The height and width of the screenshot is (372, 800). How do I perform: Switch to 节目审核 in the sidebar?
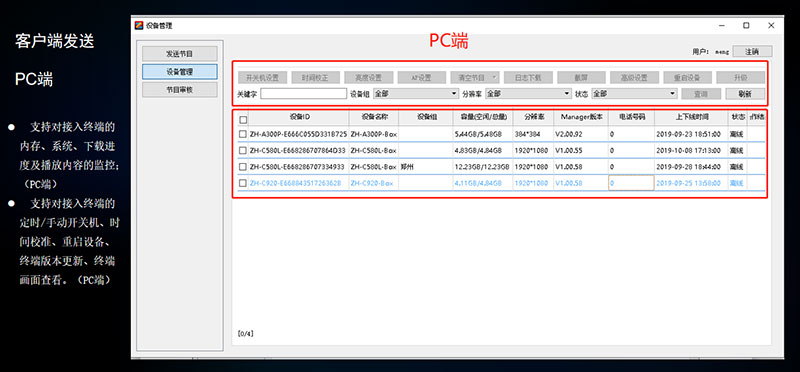(x=180, y=89)
